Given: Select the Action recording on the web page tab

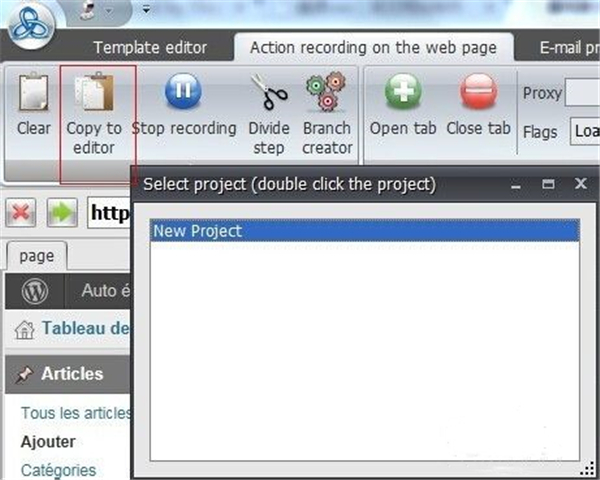Looking at the screenshot, I should [x=373, y=47].
